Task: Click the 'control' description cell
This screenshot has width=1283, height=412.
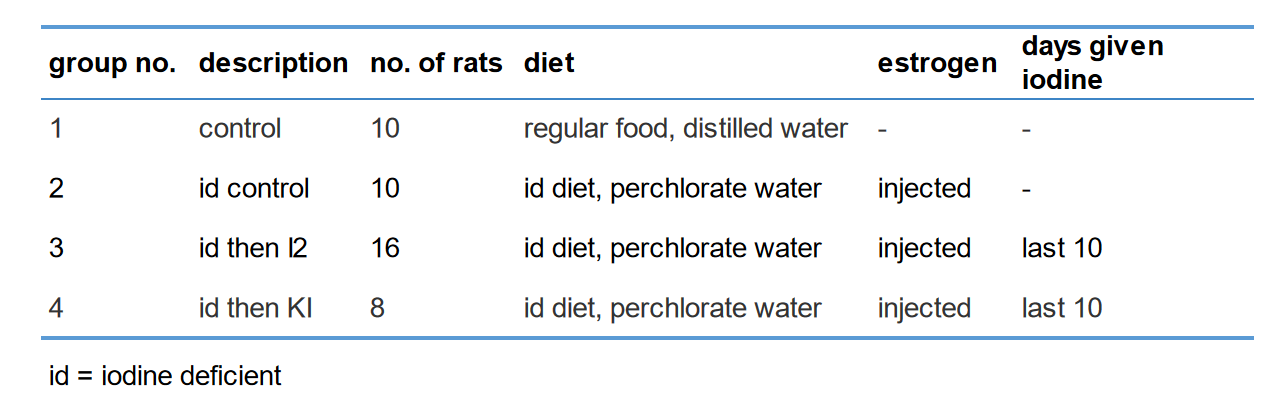Action: click(240, 128)
